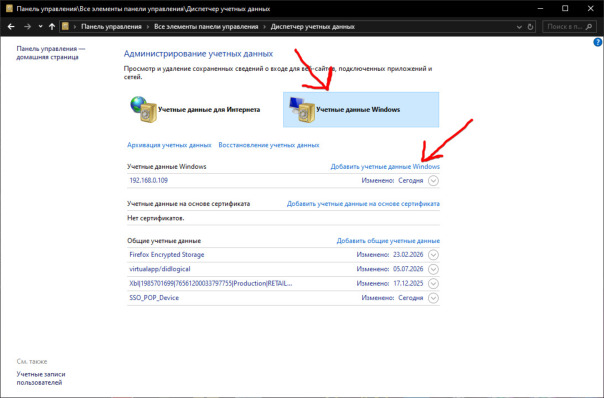Click the 'Изменено: 23.02.2026' date text
The width and height of the screenshot is (604, 398).
click(x=390, y=255)
